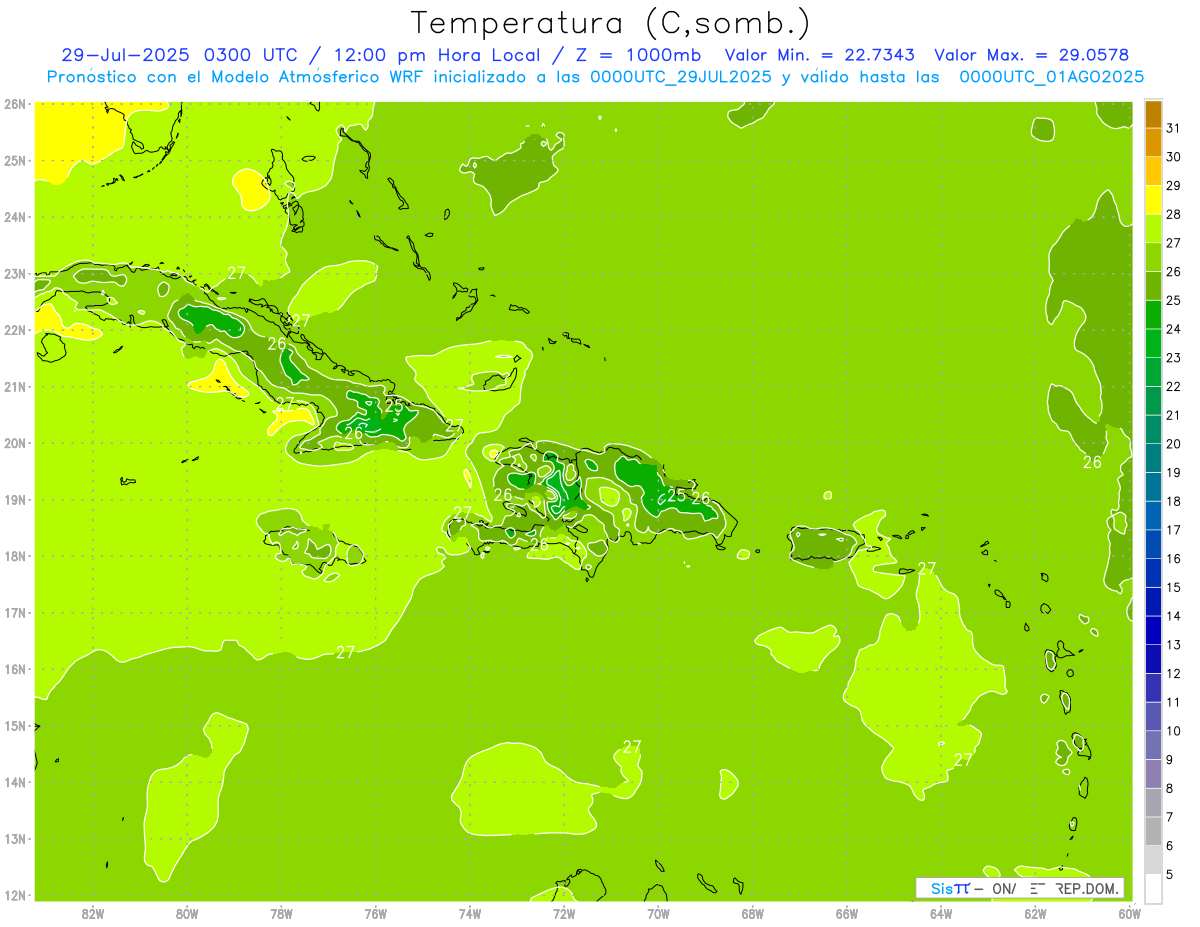Pick the light gray swatch between 5 and 6

click(x=1153, y=860)
